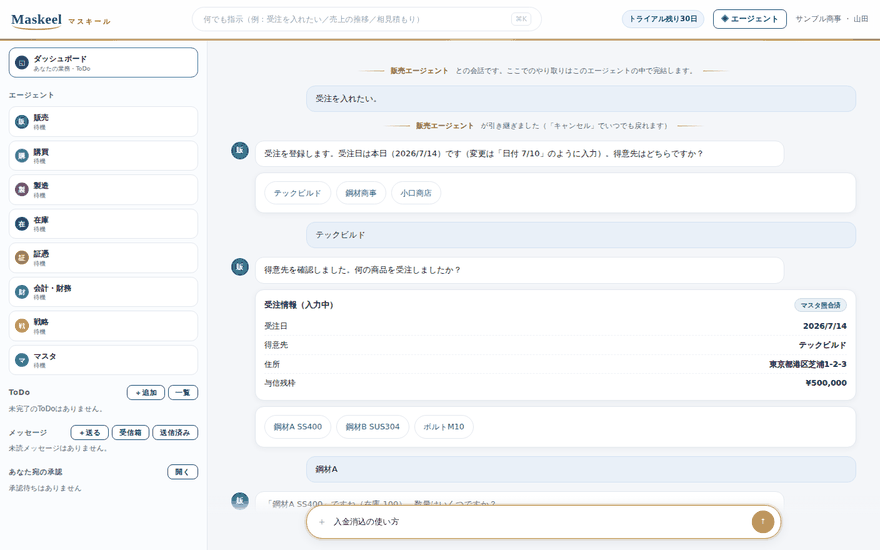
Task: Click the 会計・財務 agent icon
Action: 21,292
